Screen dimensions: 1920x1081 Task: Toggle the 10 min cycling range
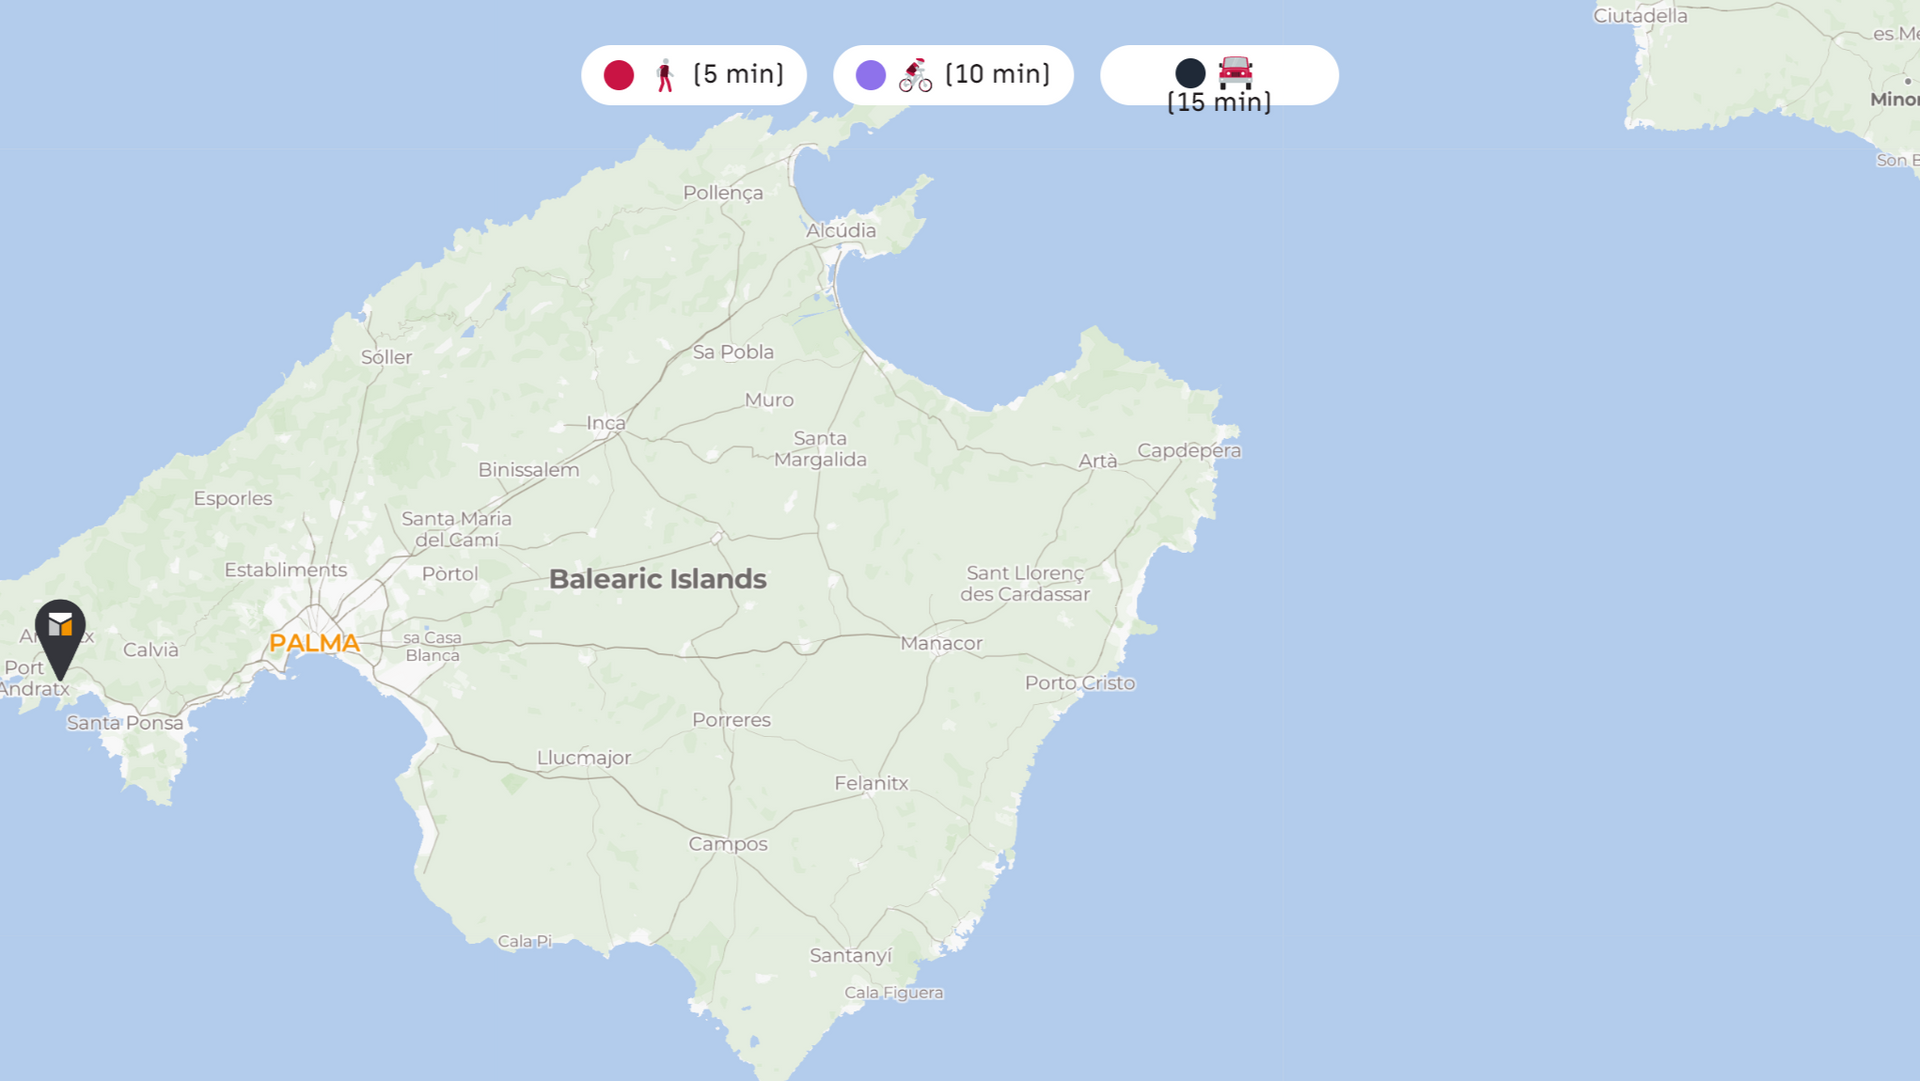tap(997, 75)
